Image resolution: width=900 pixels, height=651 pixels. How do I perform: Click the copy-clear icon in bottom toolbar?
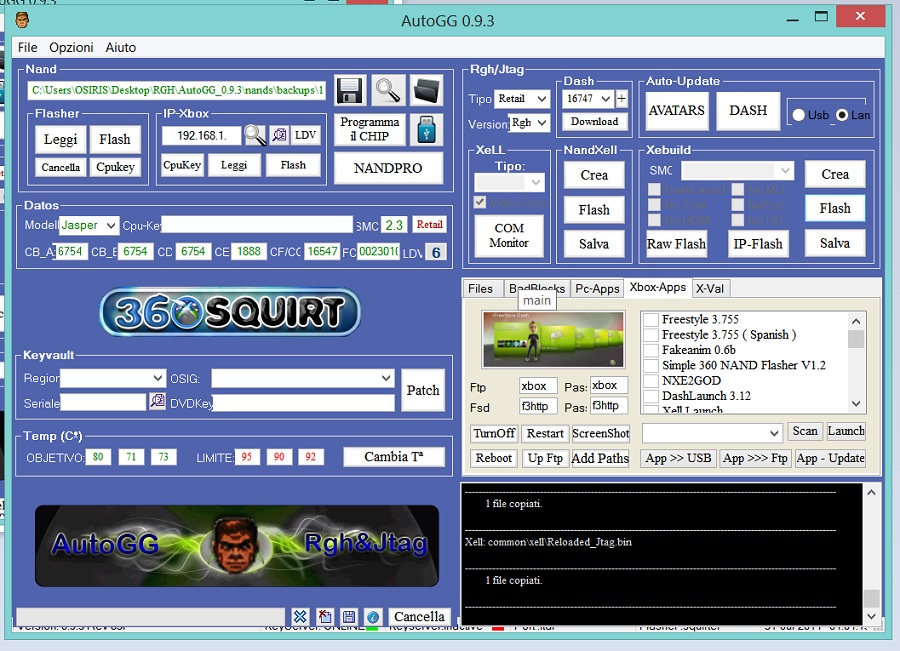324,617
